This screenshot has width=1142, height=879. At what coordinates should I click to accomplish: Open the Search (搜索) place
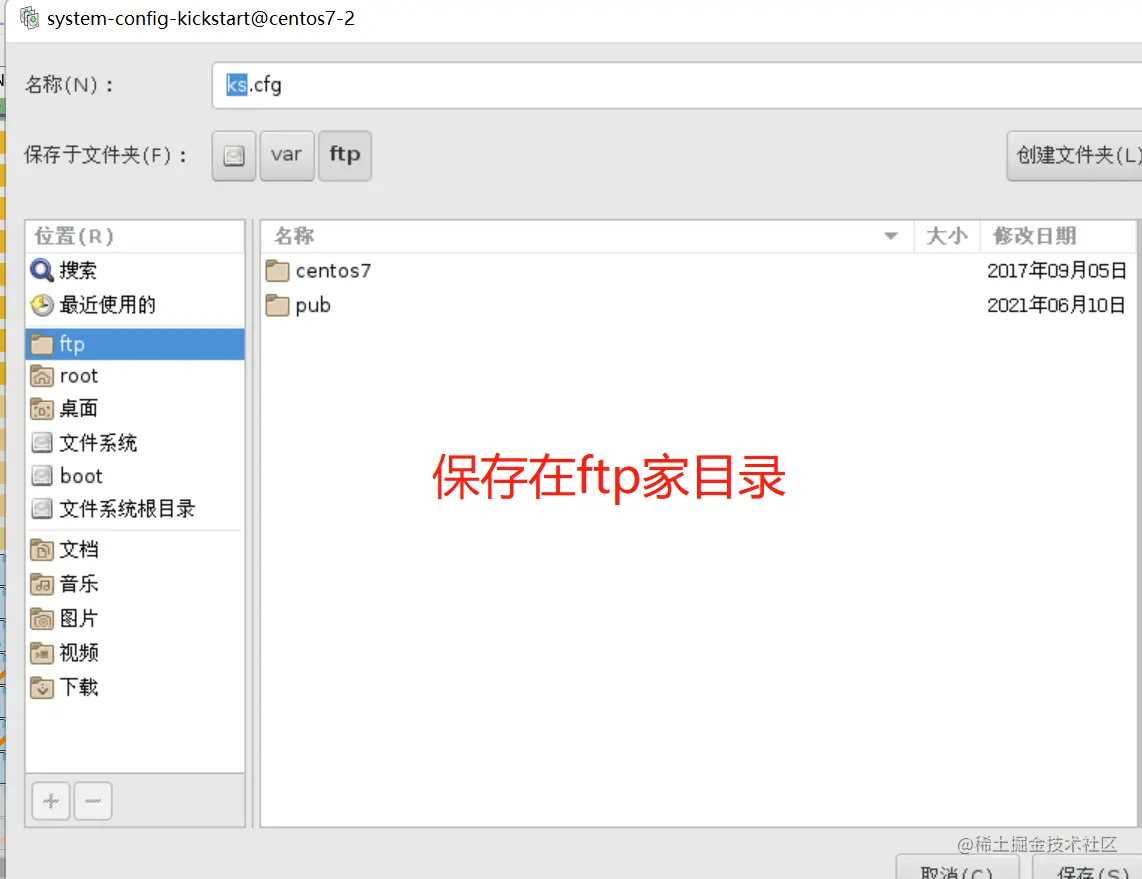click(135, 270)
